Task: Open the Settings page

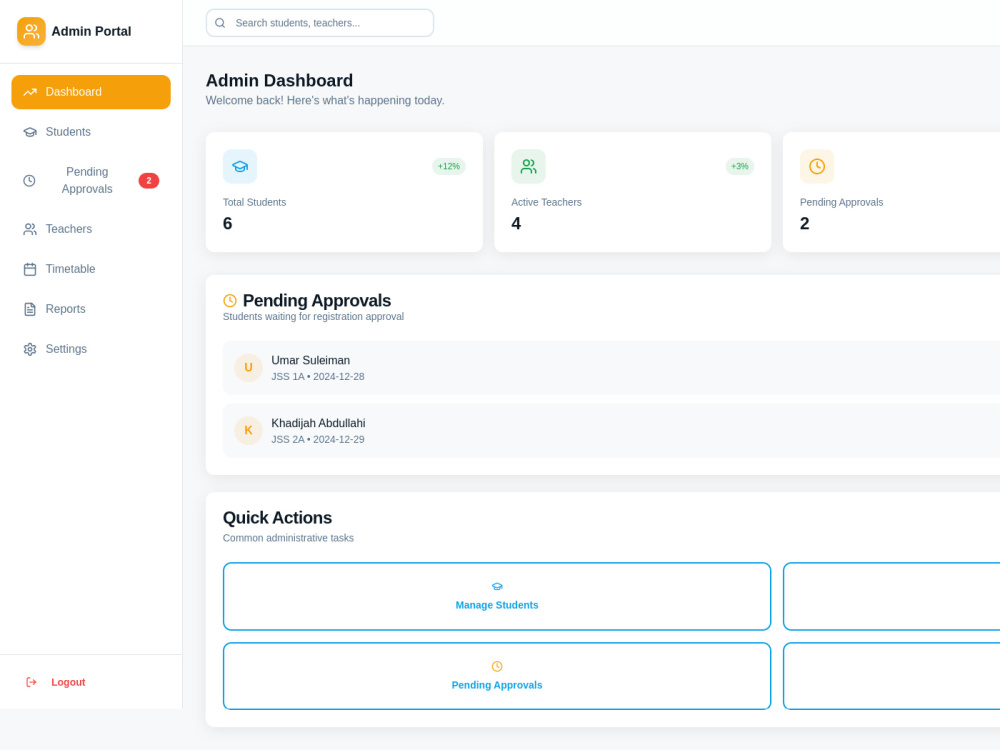Action: pyautogui.click(x=91, y=349)
